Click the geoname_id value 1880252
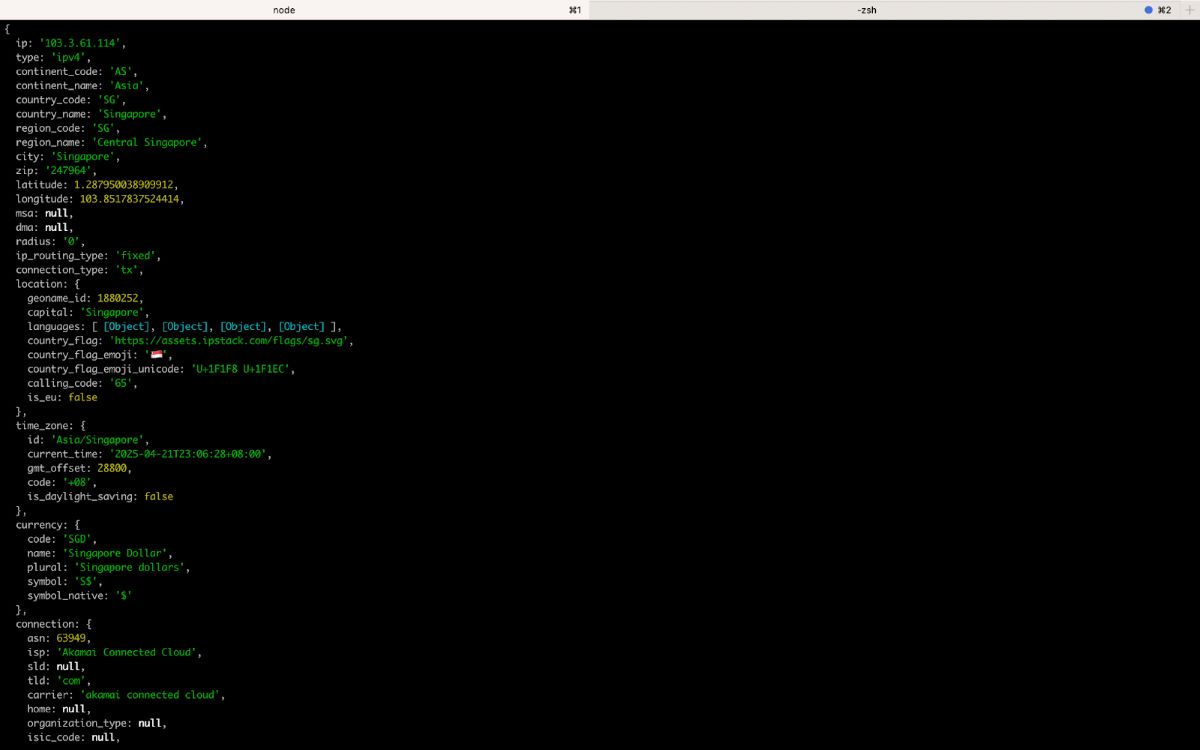Screen dimensions: 1200x750 [x=121, y=298]
